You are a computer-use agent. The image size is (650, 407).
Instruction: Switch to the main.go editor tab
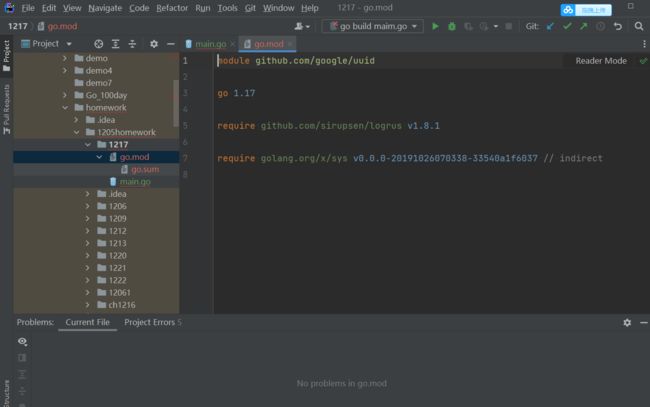[210, 44]
